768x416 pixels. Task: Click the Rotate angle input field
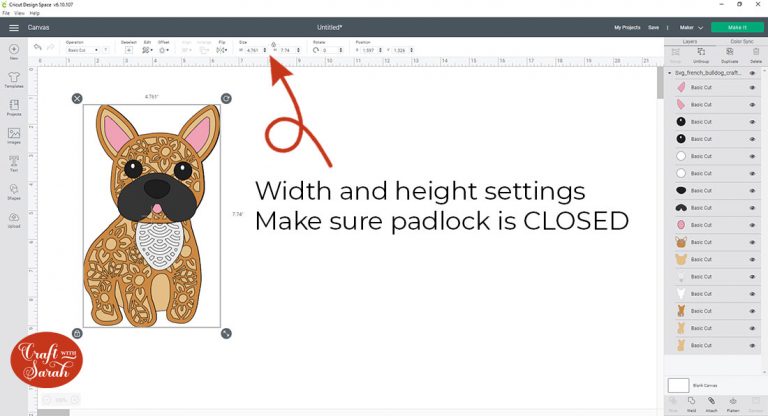coord(330,50)
